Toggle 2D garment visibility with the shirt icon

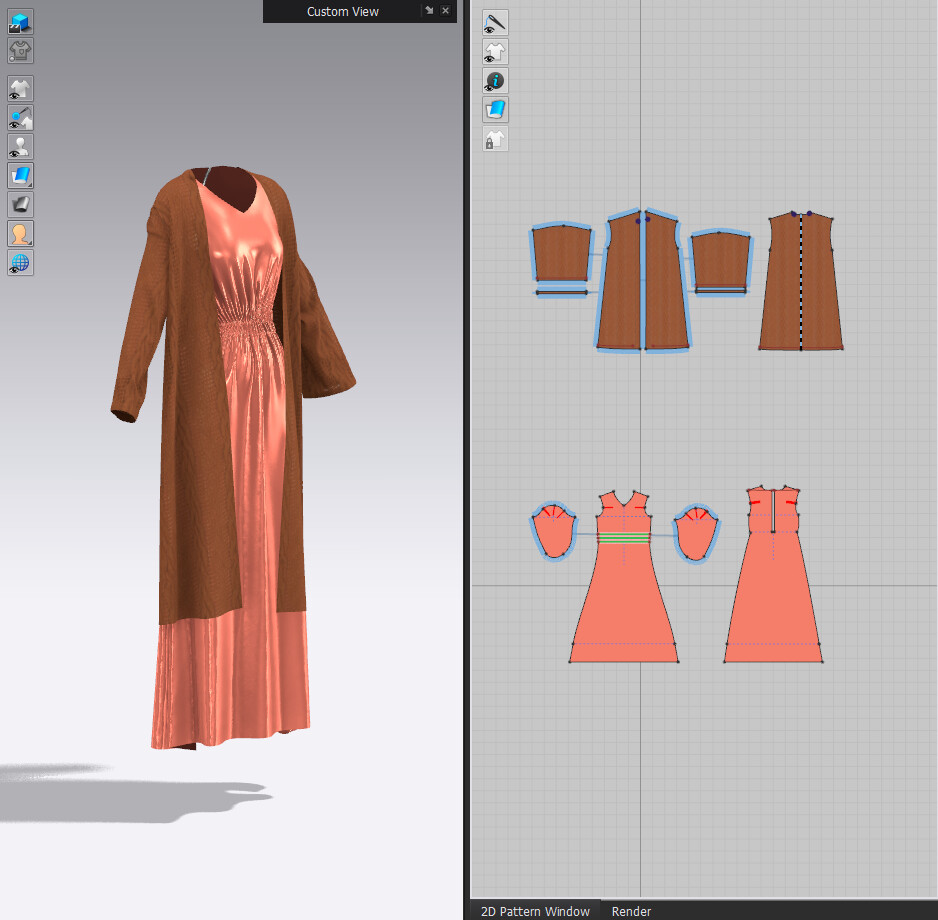[x=494, y=51]
